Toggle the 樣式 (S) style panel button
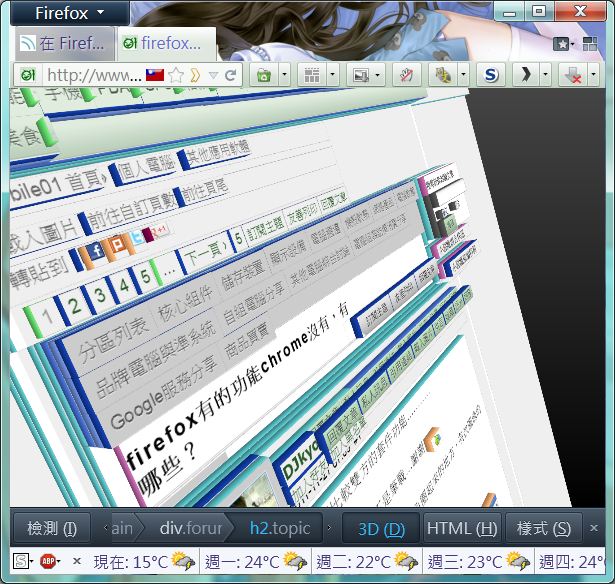This screenshot has width=615, height=584. coord(544,528)
